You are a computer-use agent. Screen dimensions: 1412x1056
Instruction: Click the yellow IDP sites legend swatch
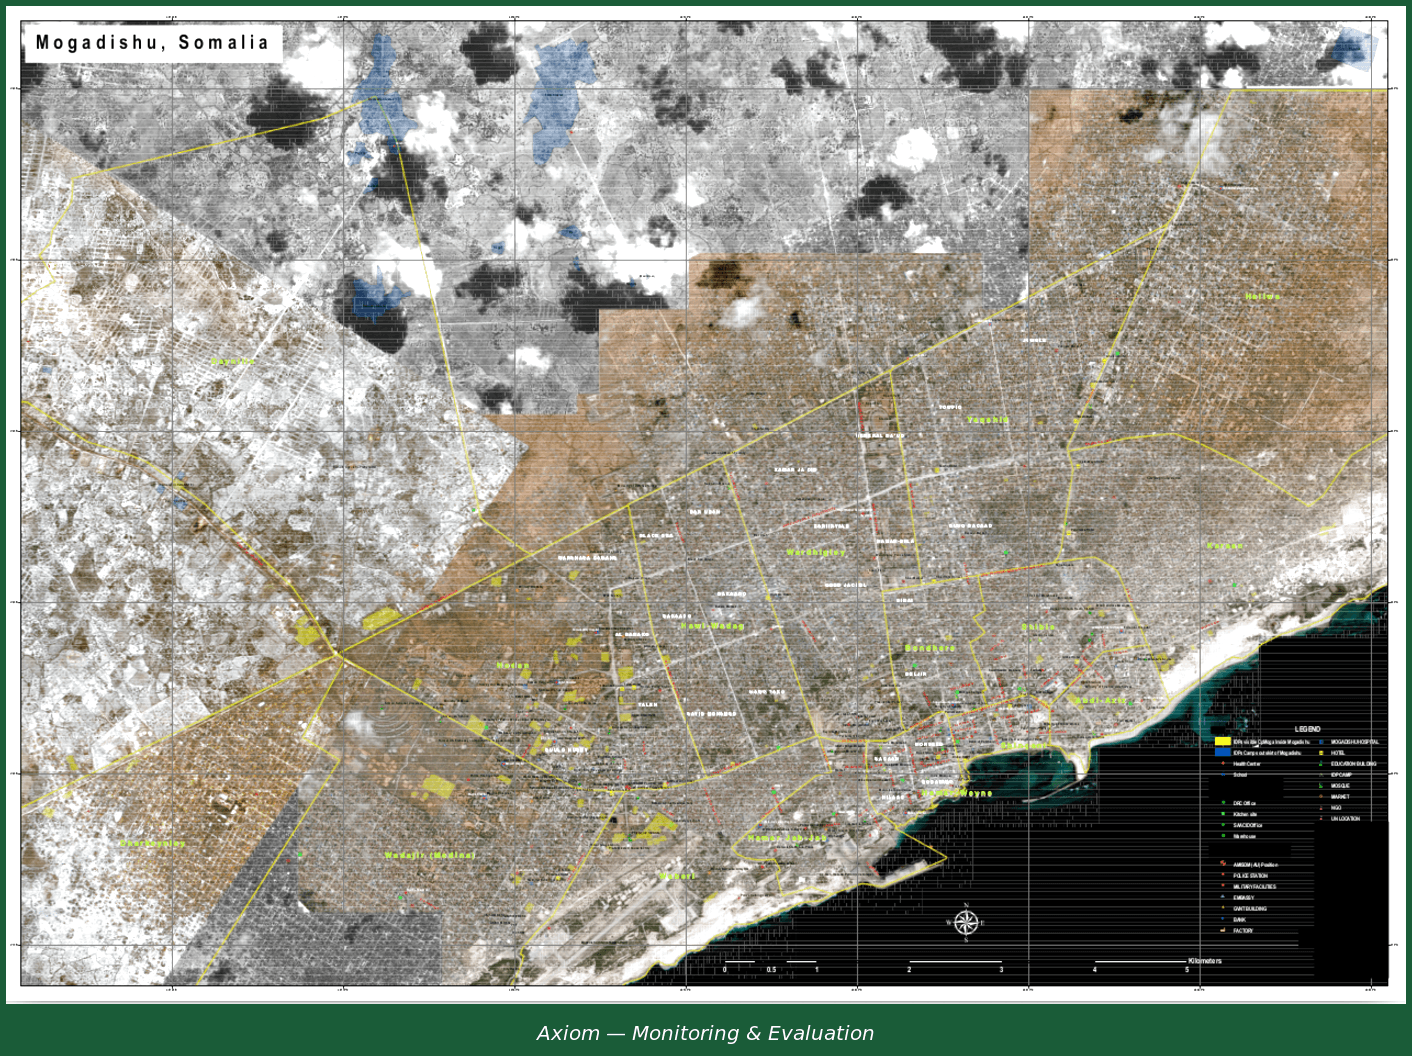click(1223, 741)
